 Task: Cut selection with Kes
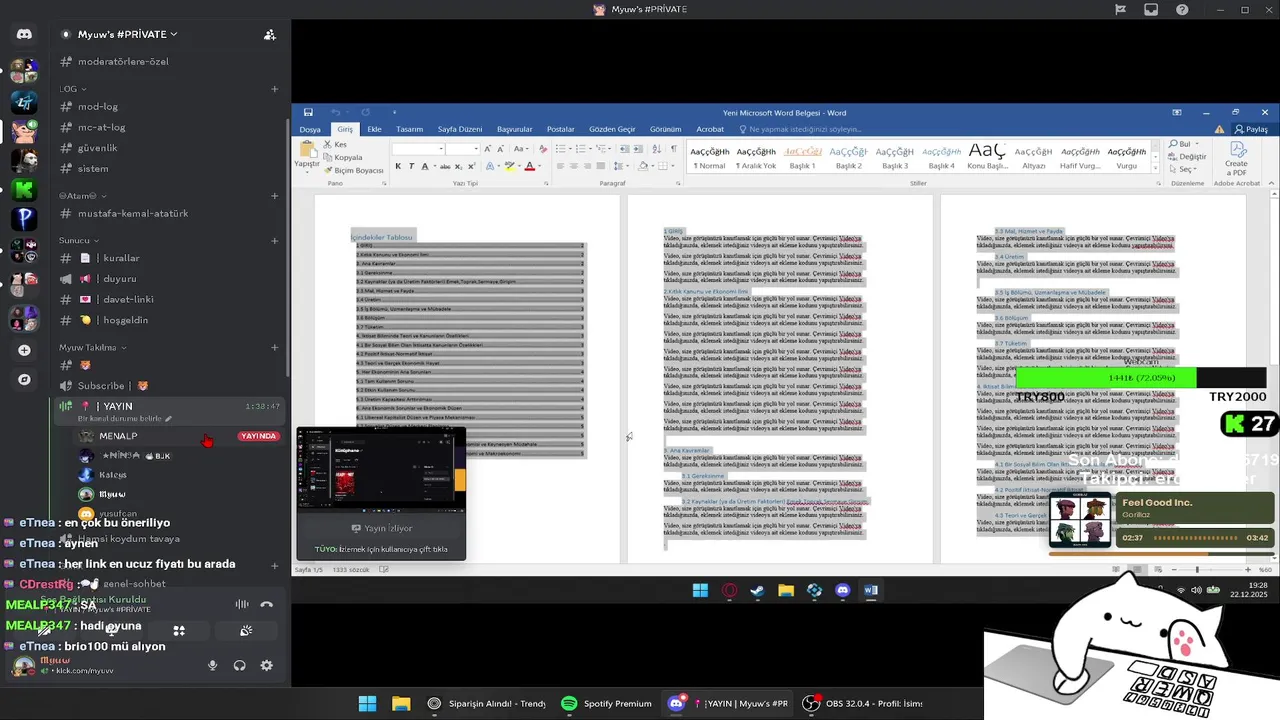334,145
